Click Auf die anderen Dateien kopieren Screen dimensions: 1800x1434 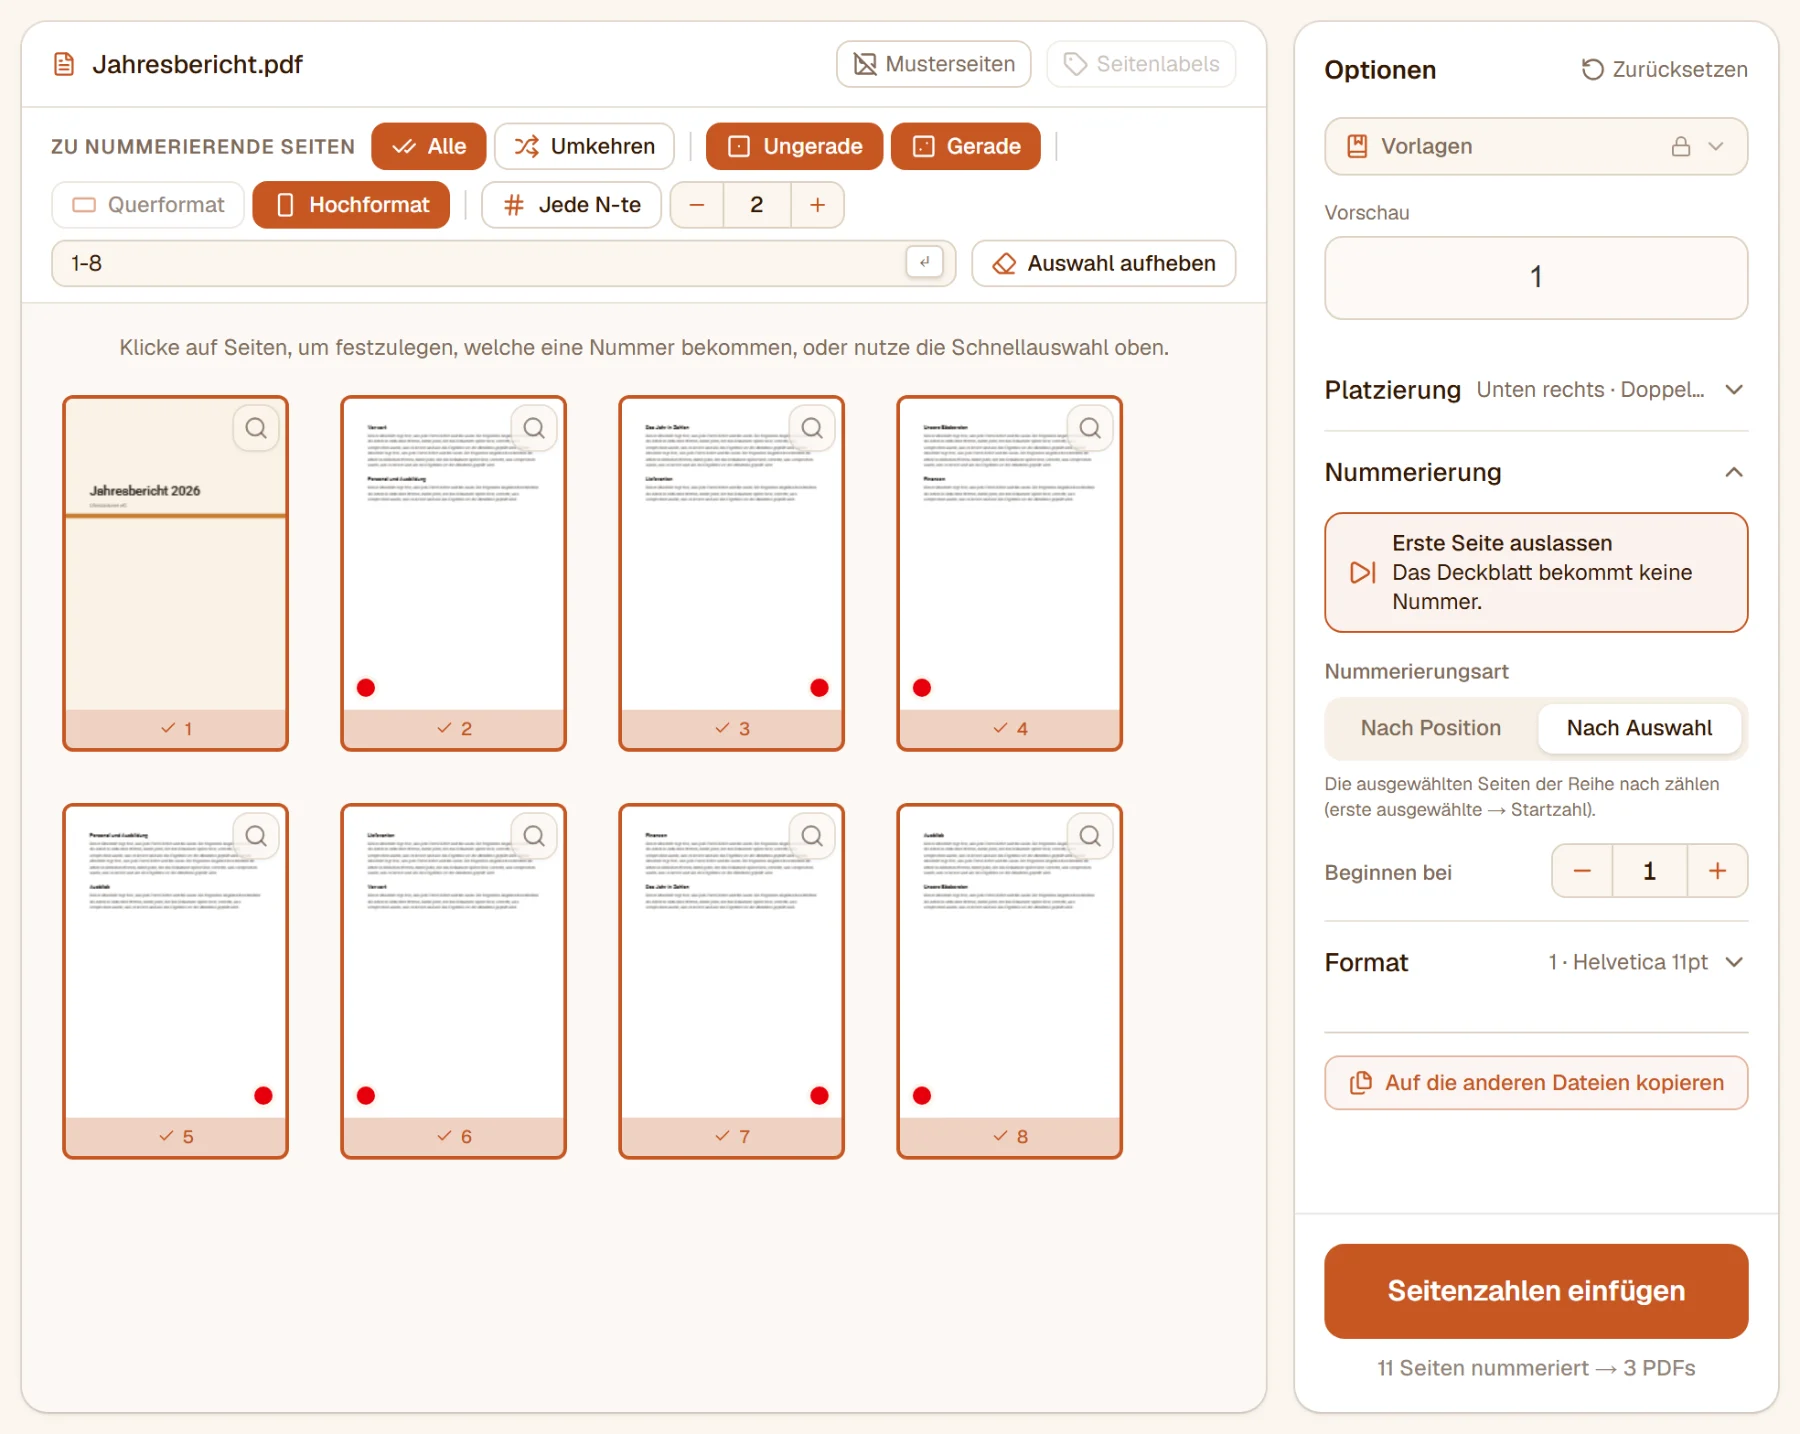[x=1536, y=1083]
